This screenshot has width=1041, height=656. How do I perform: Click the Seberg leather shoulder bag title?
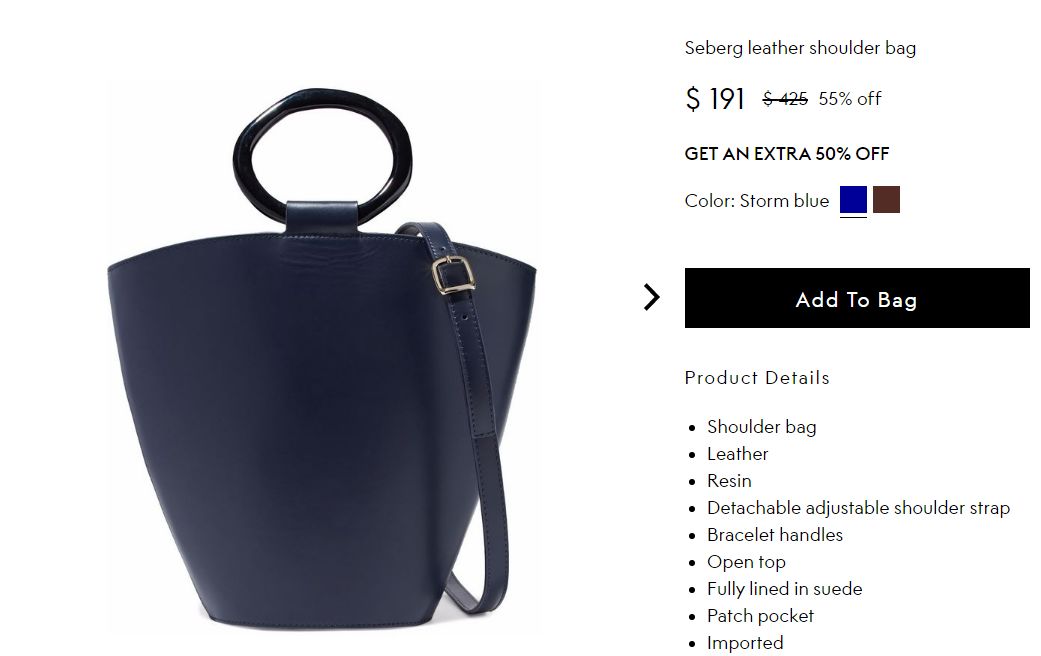(x=800, y=48)
